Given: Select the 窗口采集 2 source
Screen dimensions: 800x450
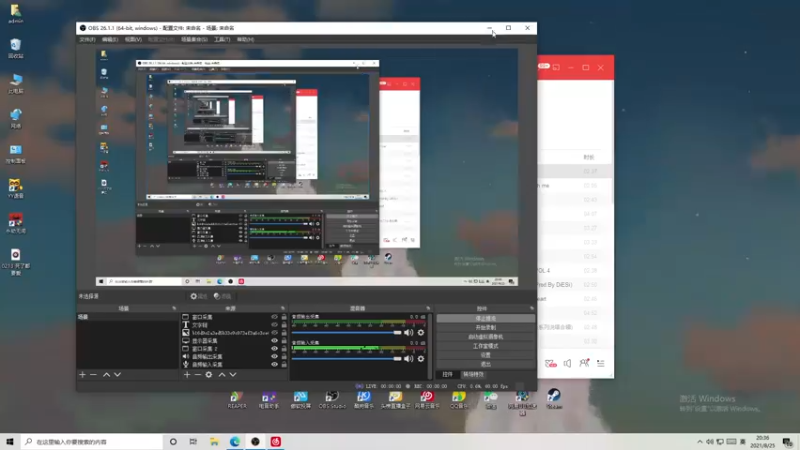Looking at the screenshot, I should tap(205, 348).
